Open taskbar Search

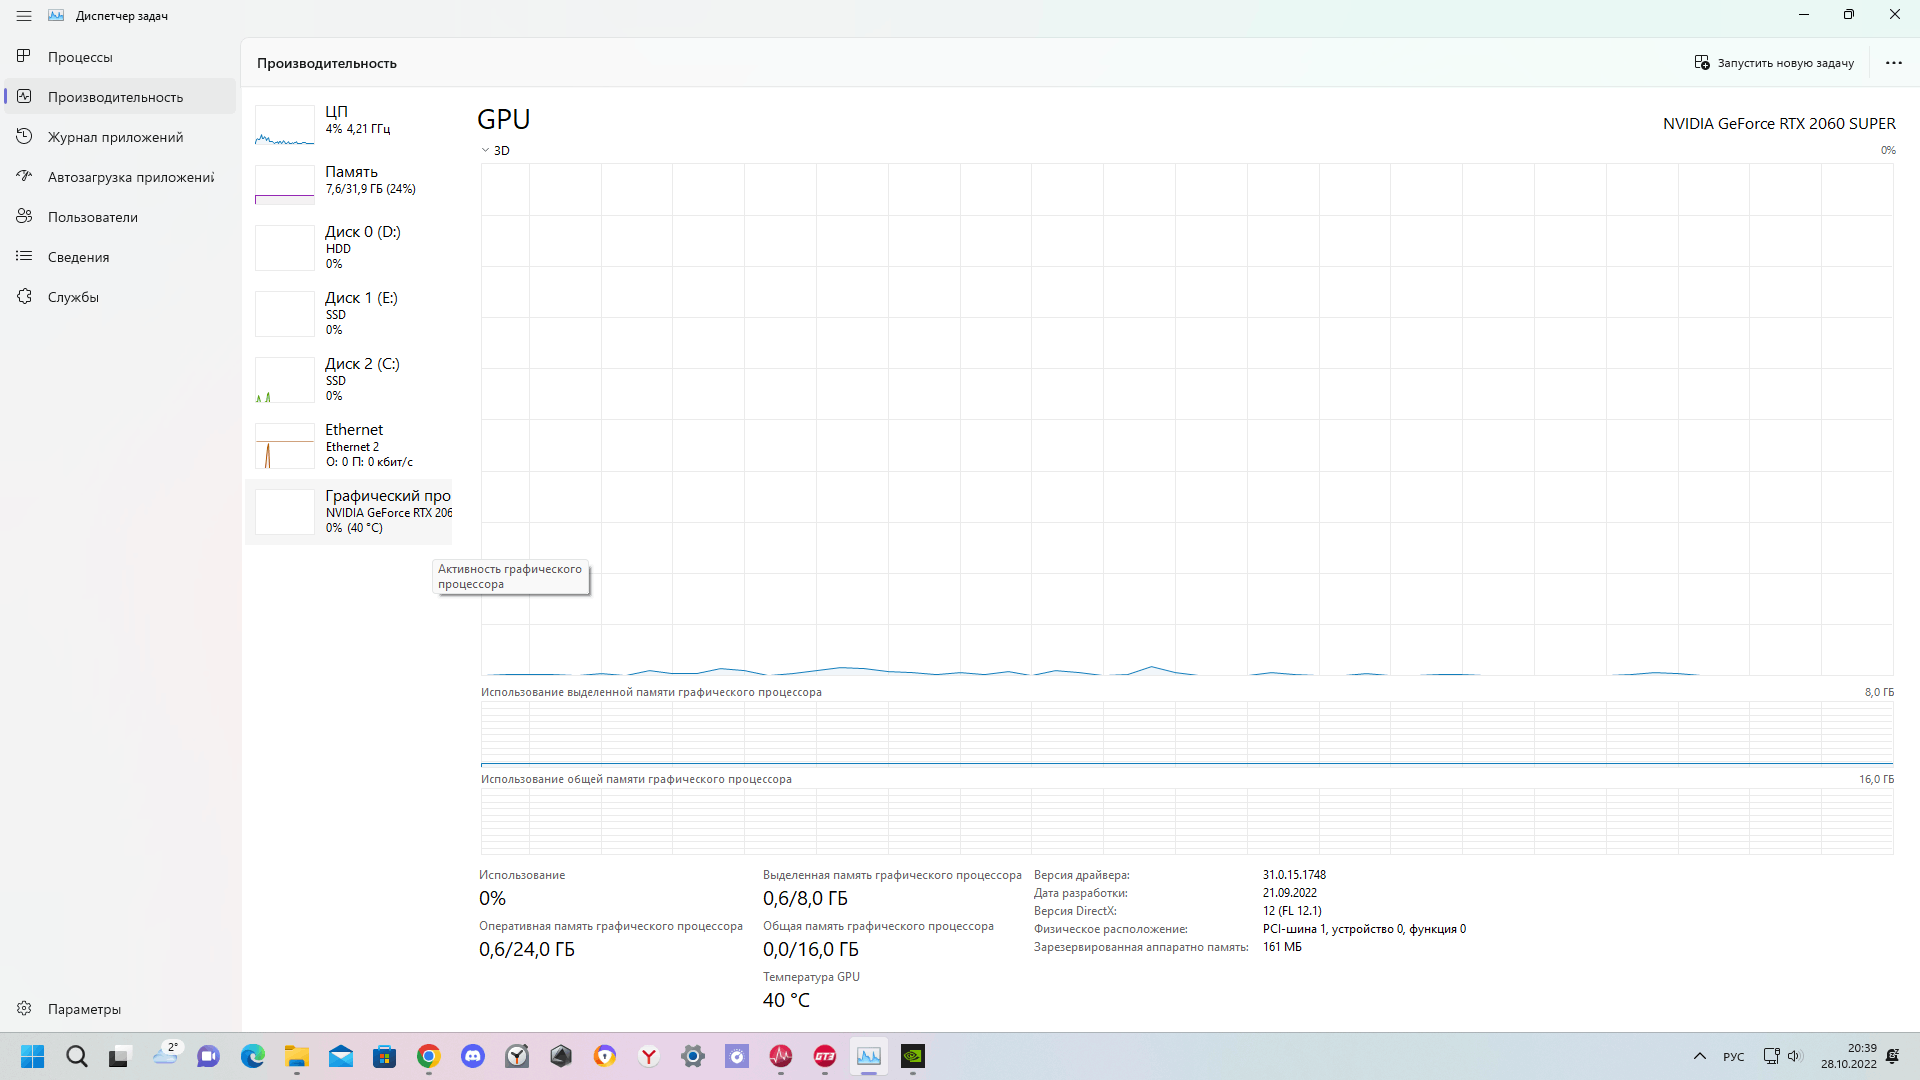click(x=77, y=1056)
